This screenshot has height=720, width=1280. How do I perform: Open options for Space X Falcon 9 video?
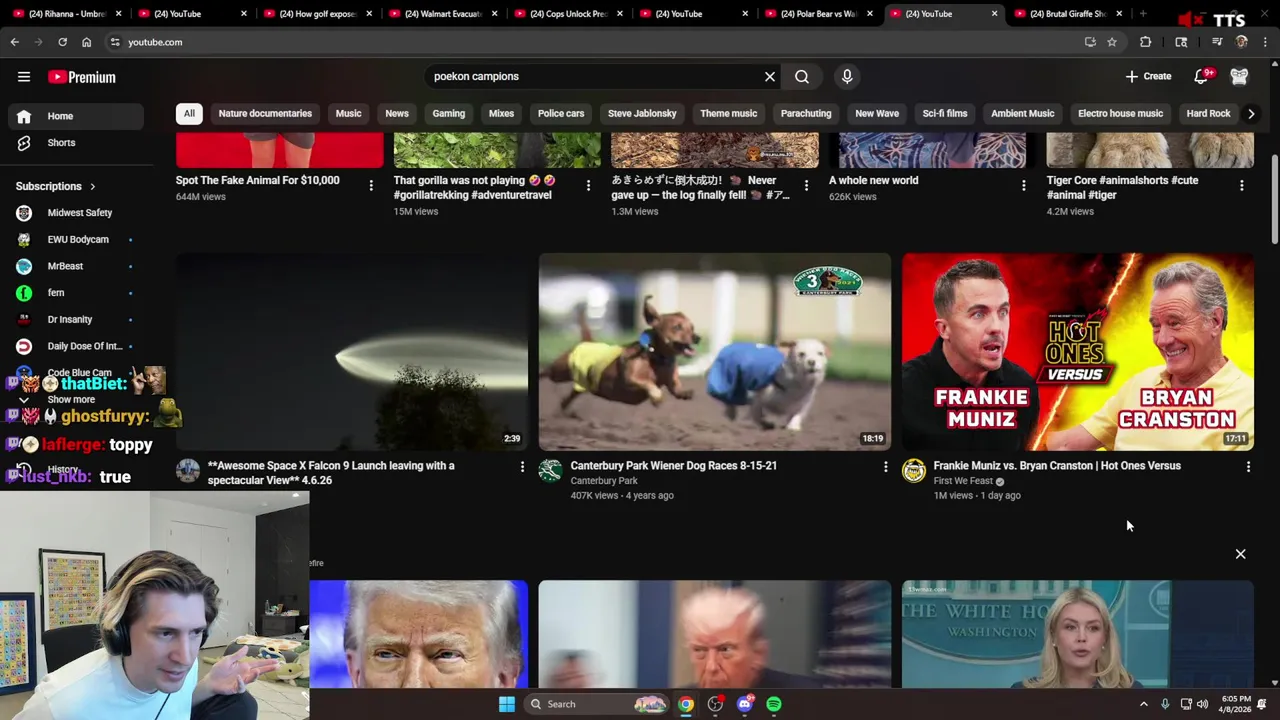[x=522, y=467]
